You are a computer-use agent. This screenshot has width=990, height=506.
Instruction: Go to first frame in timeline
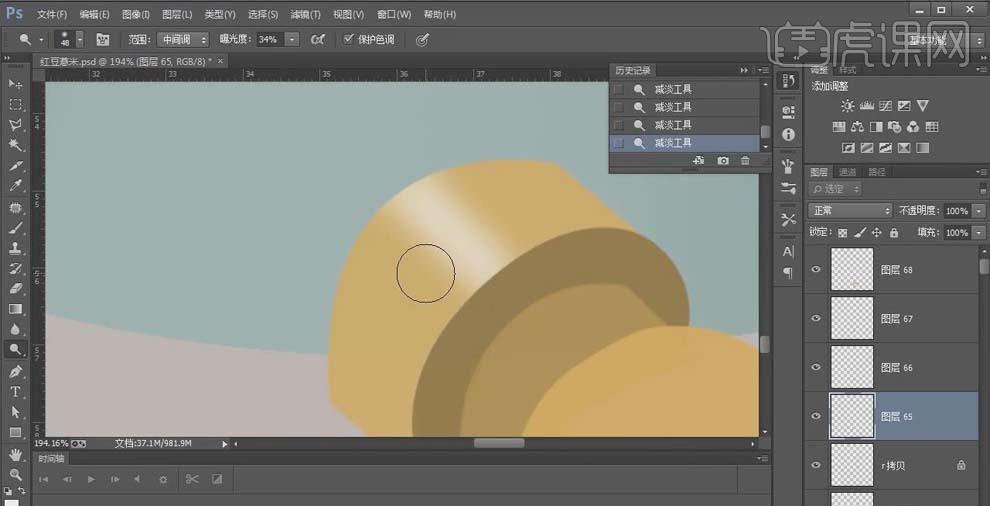(x=44, y=479)
